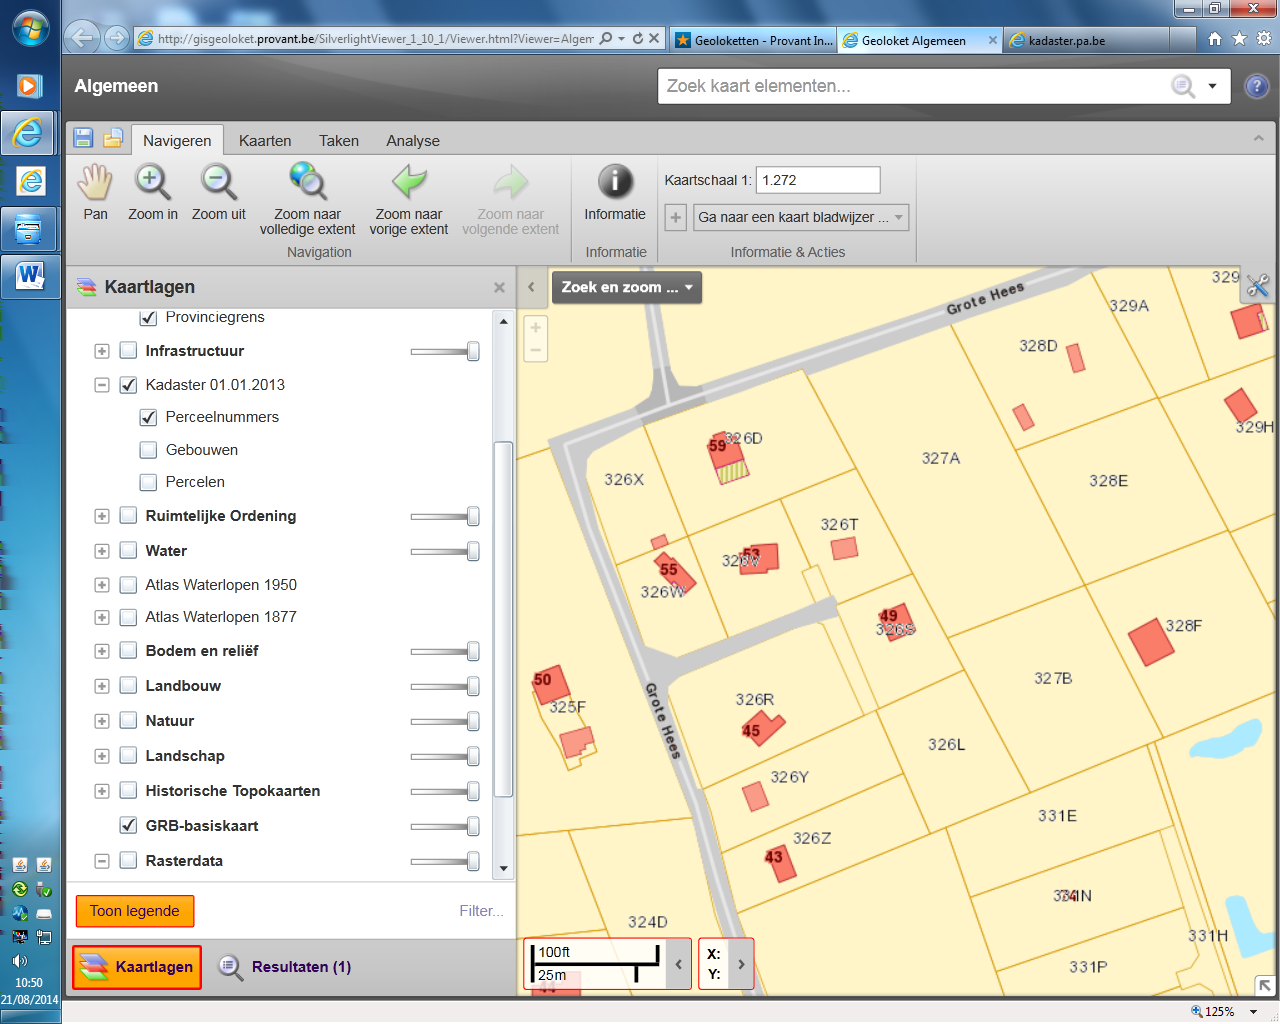Screen dimensions: 1280x1024
Task: Collapse the Kadaster 01.01.2013 group
Action: point(102,385)
